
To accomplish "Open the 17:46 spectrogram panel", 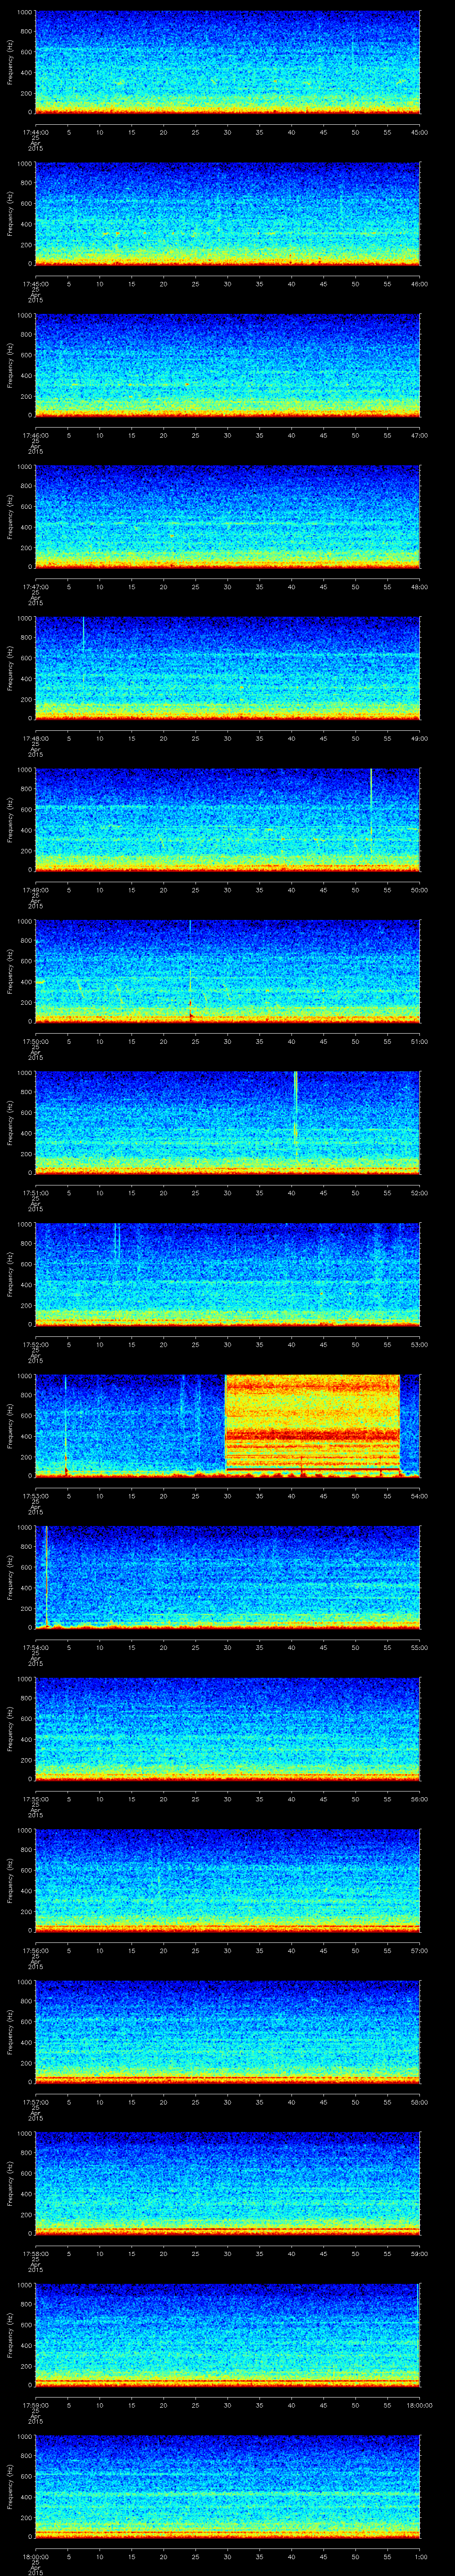I will (227, 365).
